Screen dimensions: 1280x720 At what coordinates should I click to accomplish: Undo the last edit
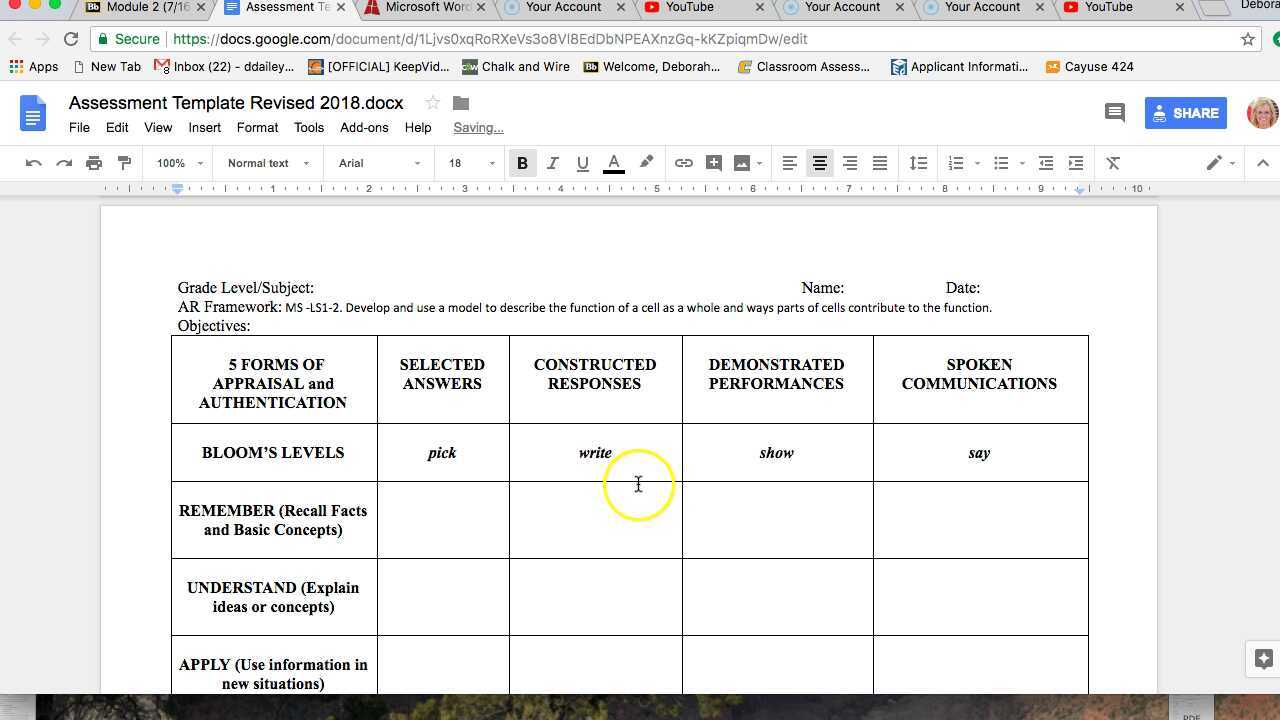pyautogui.click(x=35, y=163)
